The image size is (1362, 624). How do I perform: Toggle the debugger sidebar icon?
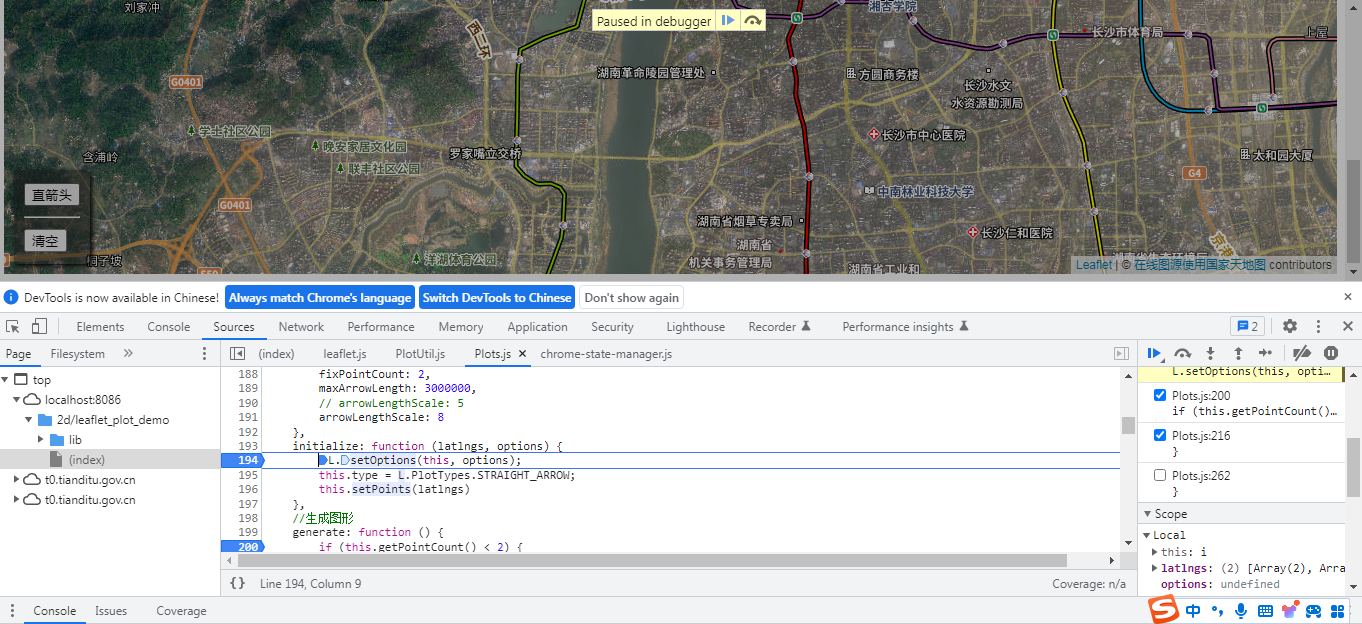pos(1121,354)
